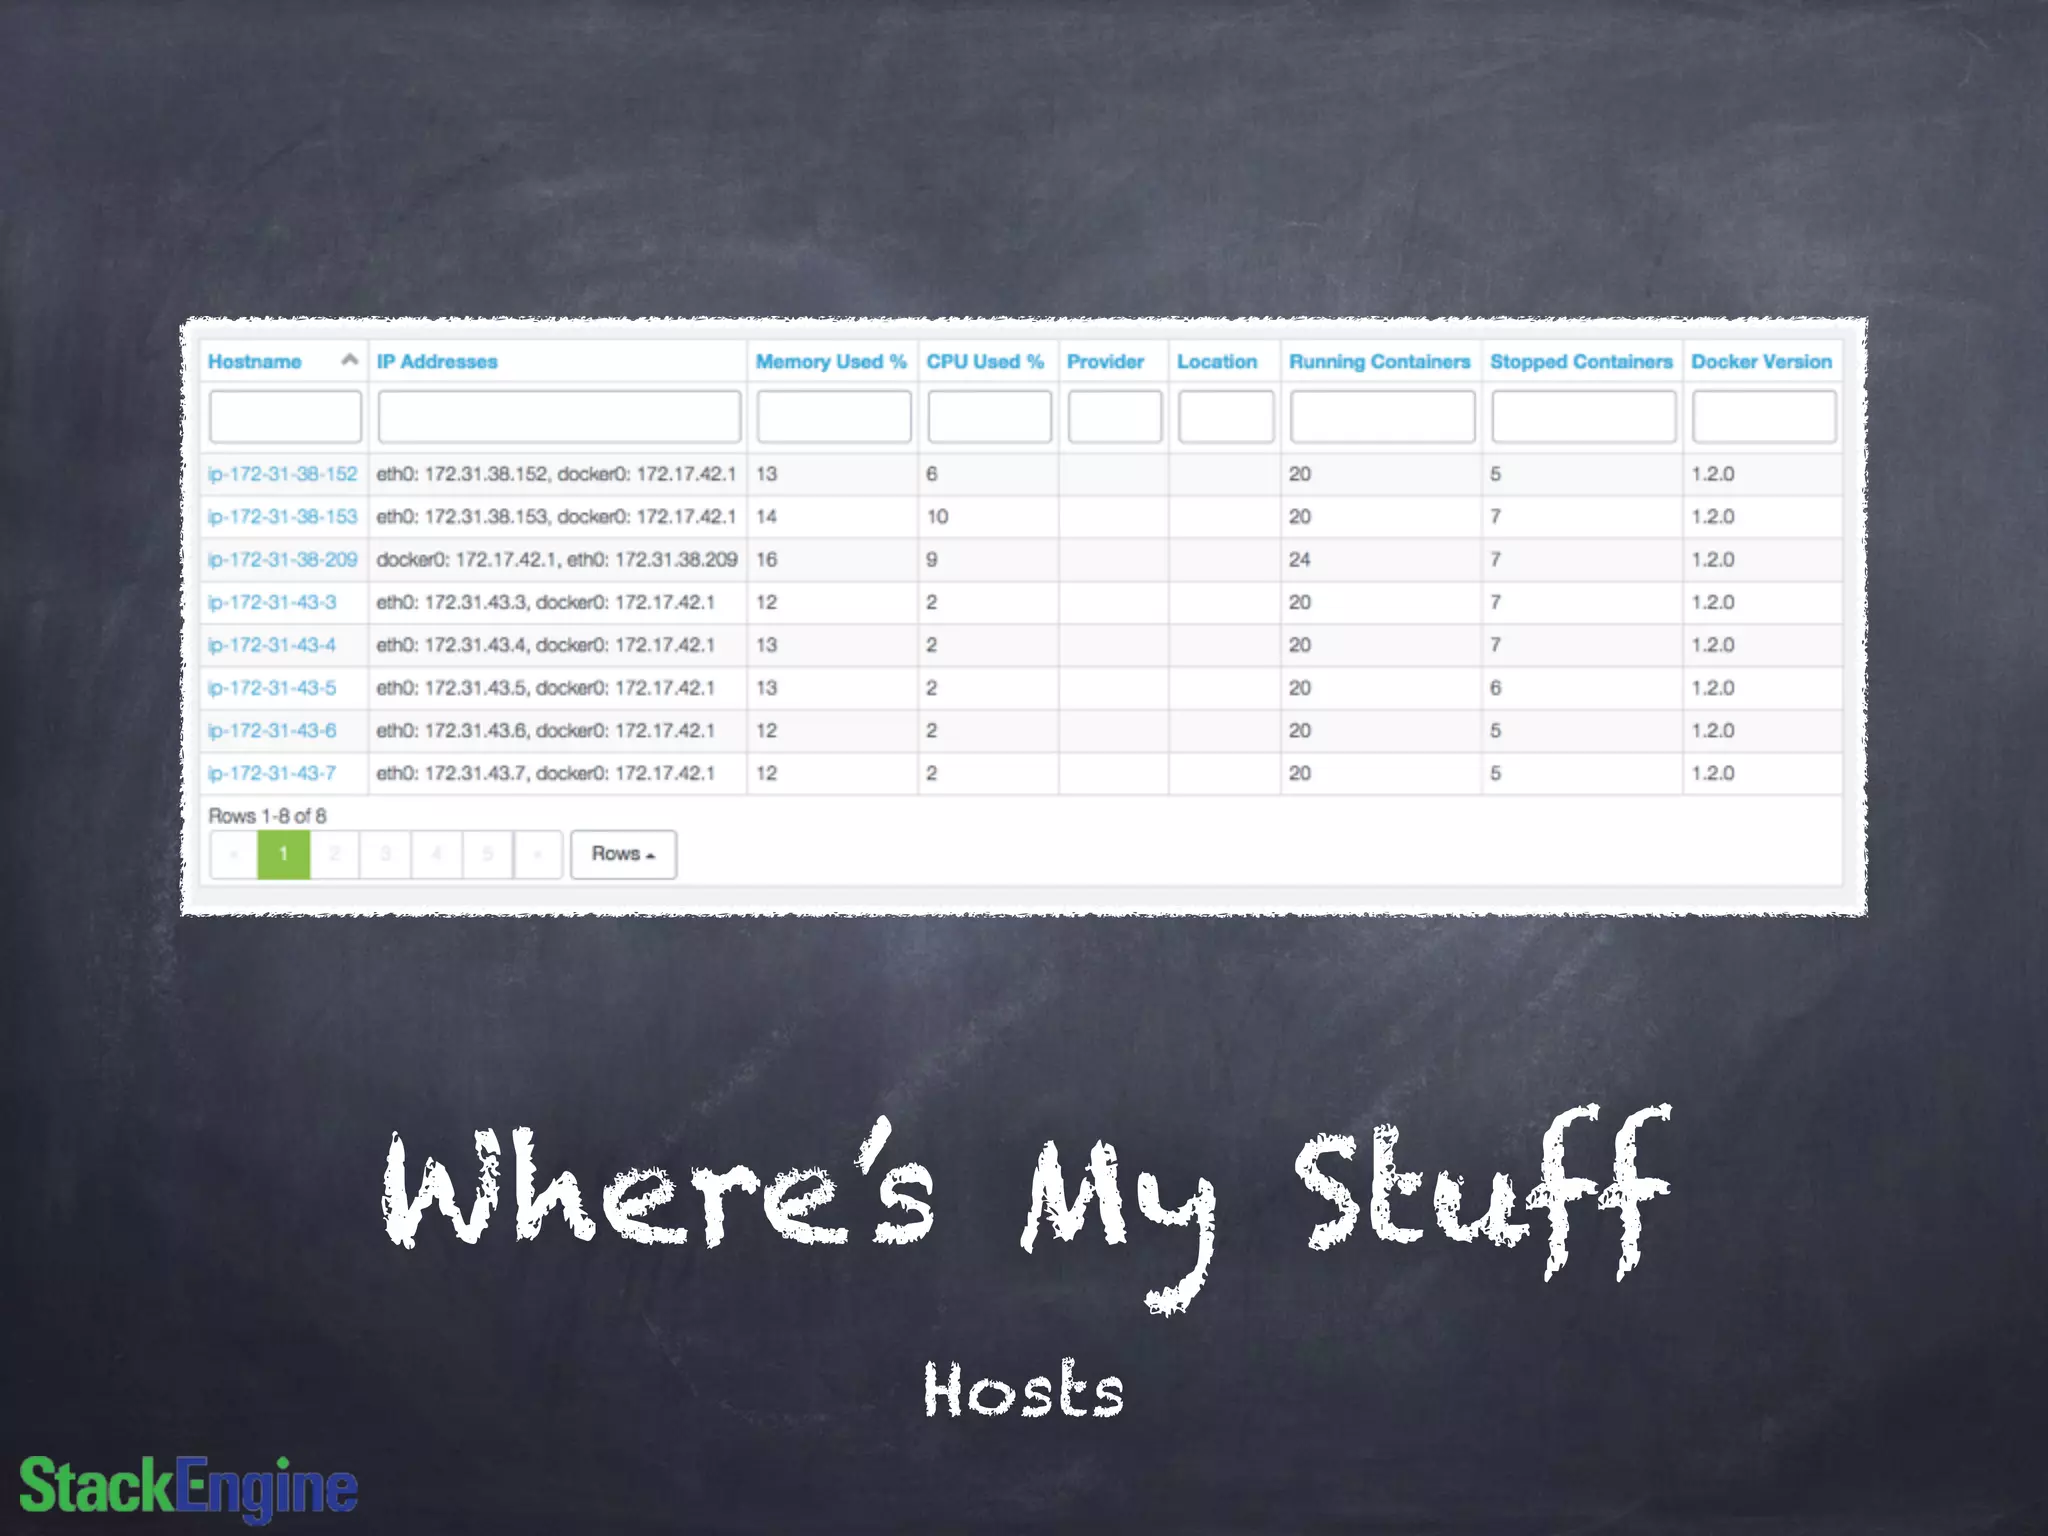2048x1536 pixels.
Task: Click the 'Rows 1-8 of 8' status text
Action: click(267, 816)
